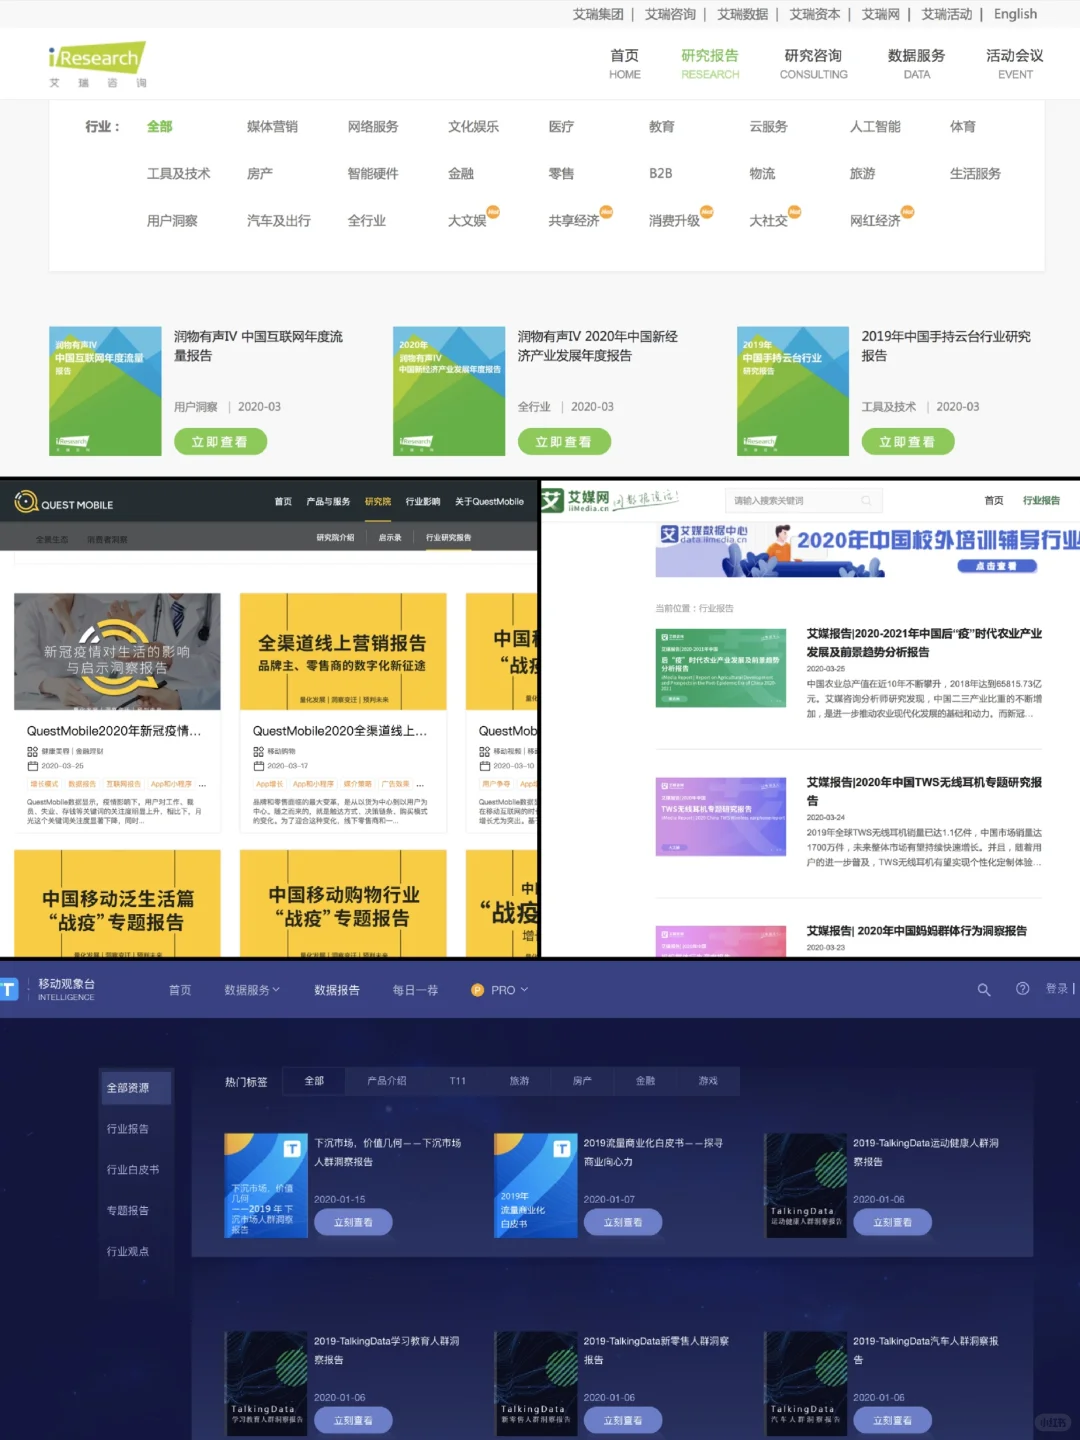Switch to English in the iResearch top bar
The image size is (1080, 1440).
[1015, 14]
